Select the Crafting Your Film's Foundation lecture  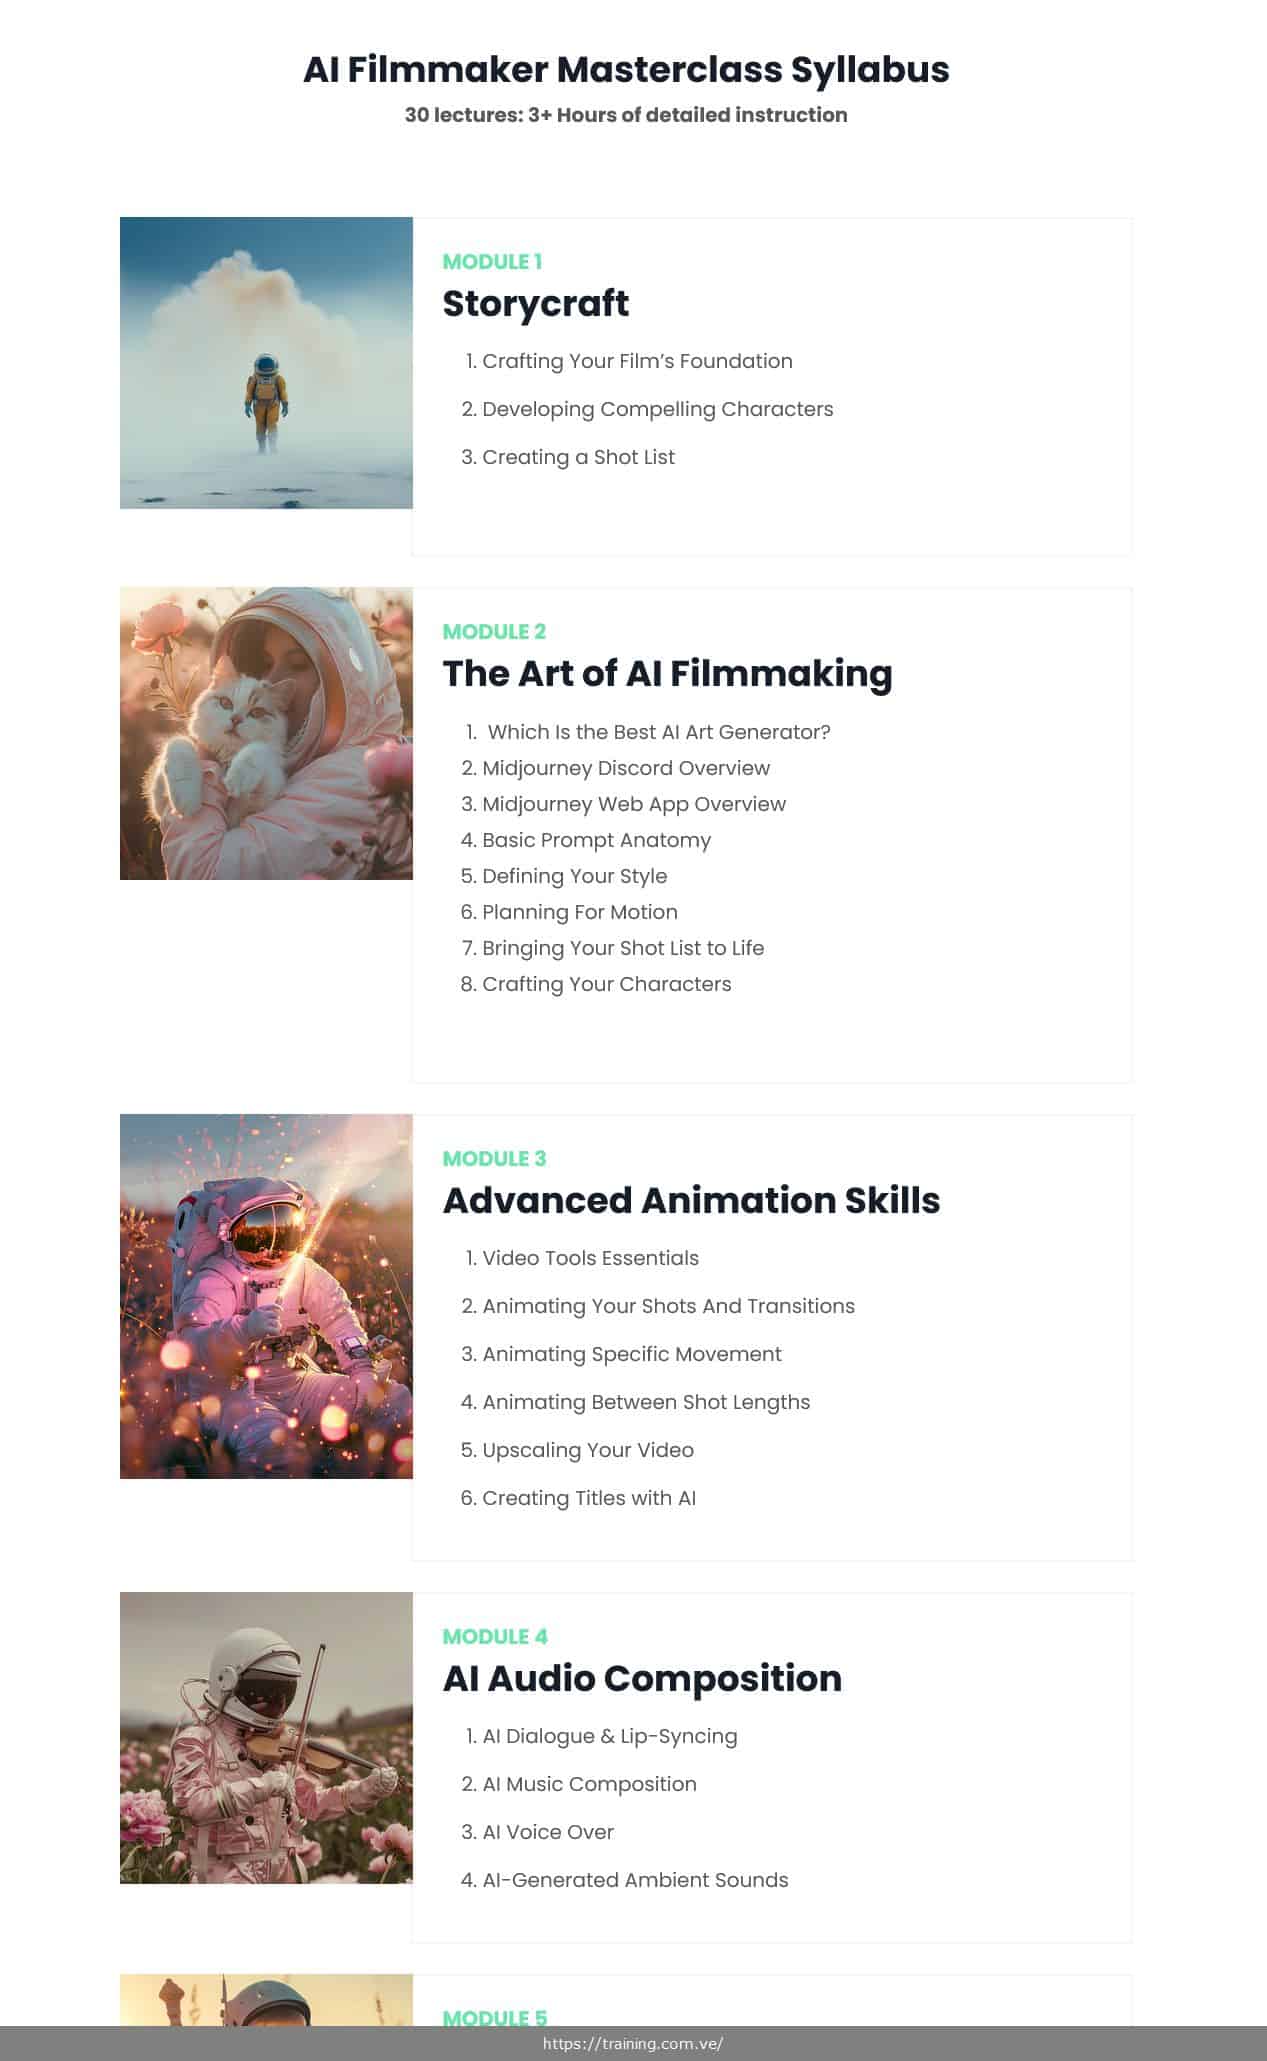(x=637, y=361)
